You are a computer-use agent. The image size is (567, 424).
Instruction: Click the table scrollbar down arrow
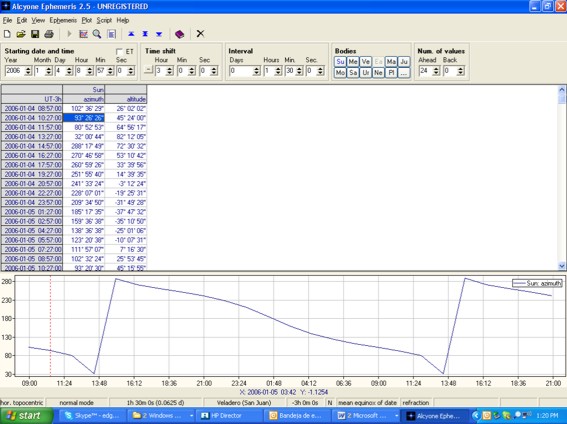(x=562, y=266)
